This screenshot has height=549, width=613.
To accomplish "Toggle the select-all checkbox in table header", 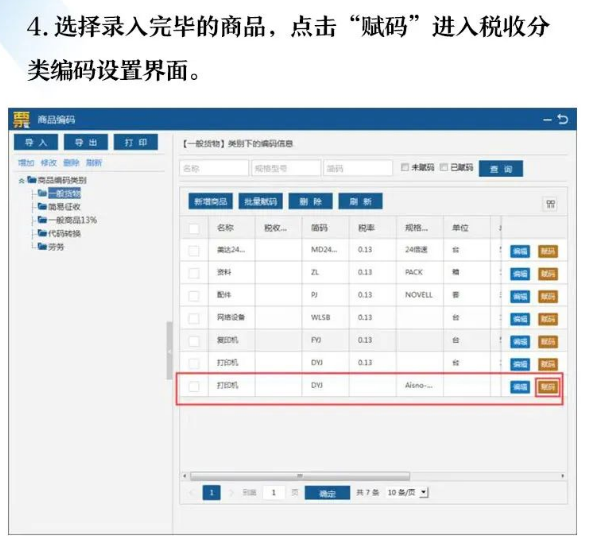I will 194,228.
